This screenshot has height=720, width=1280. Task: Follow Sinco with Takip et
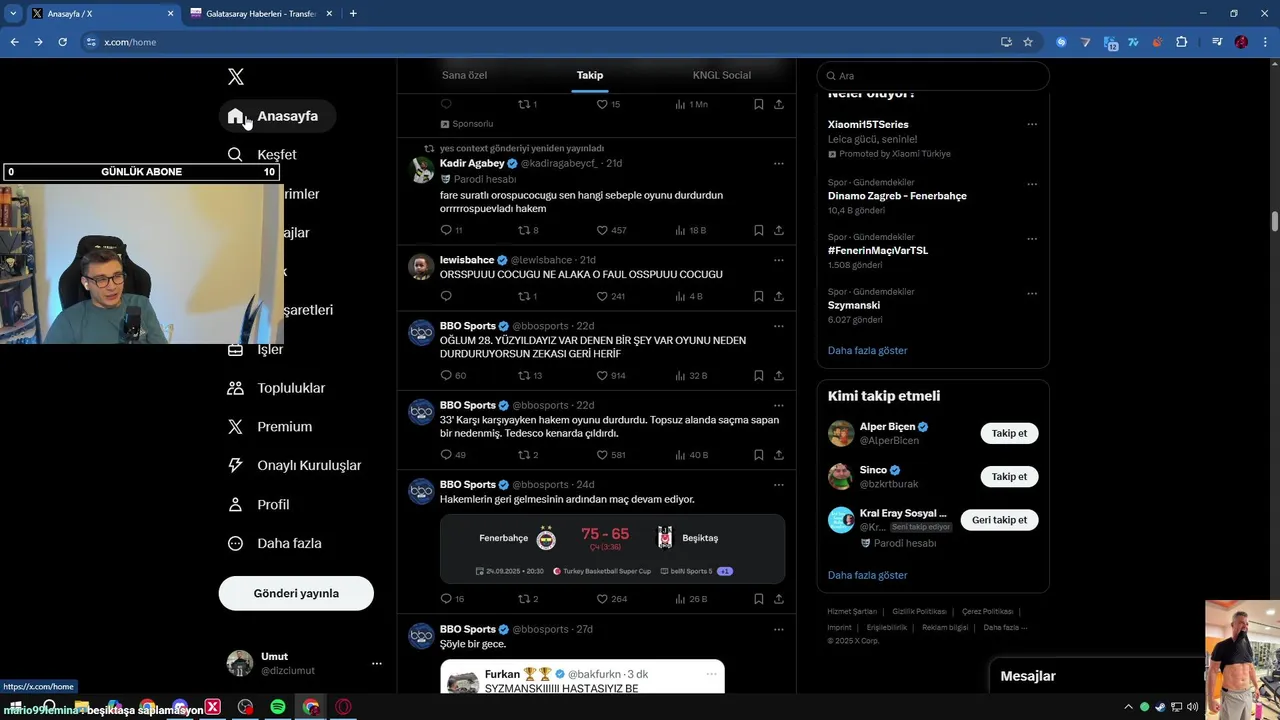pyautogui.click(x=1009, y=477)
